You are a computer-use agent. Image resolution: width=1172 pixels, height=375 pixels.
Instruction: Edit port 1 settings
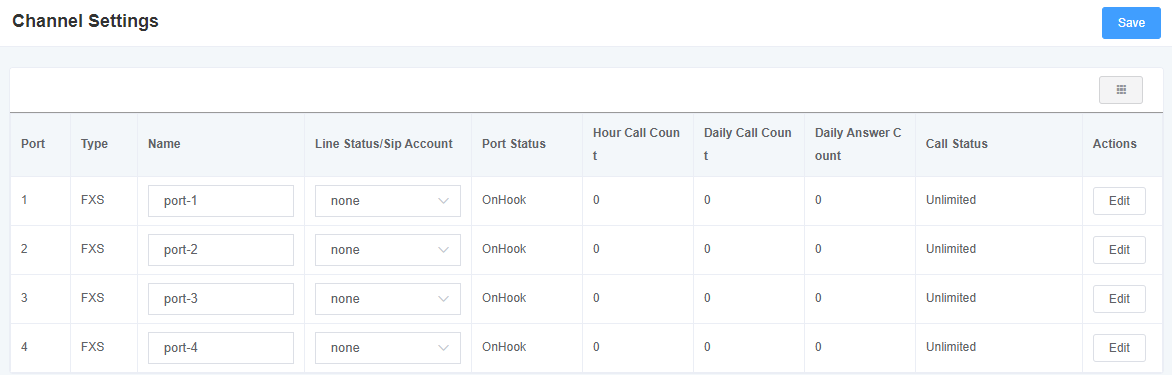click(x=1119, y=201)
